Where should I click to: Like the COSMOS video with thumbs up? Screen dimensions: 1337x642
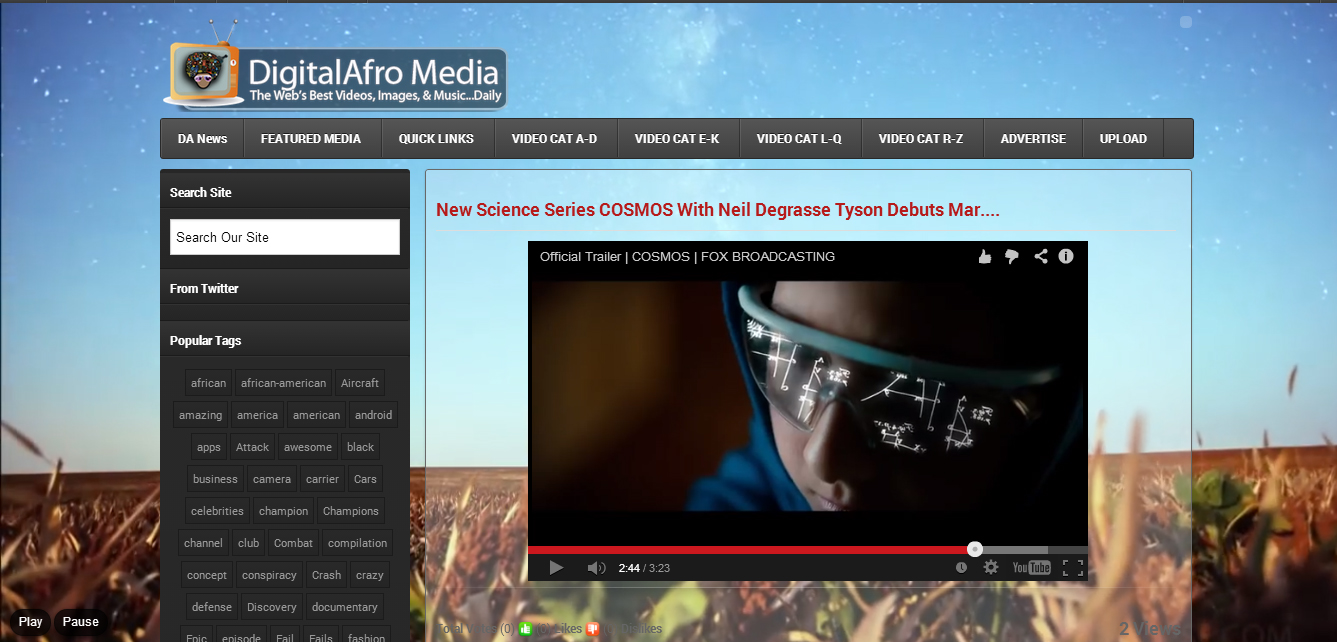point(985,256)
